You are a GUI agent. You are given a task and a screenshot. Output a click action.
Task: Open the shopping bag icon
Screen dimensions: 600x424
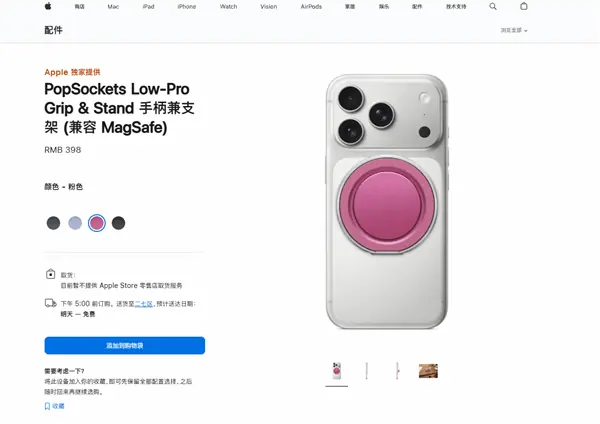point(524,6)
